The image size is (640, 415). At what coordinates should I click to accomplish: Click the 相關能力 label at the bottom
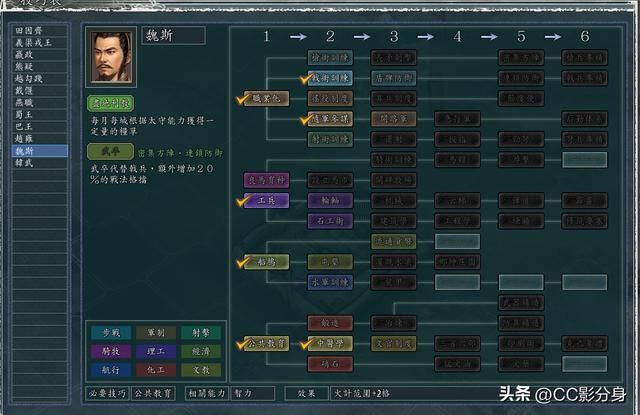tap(207, 393)
